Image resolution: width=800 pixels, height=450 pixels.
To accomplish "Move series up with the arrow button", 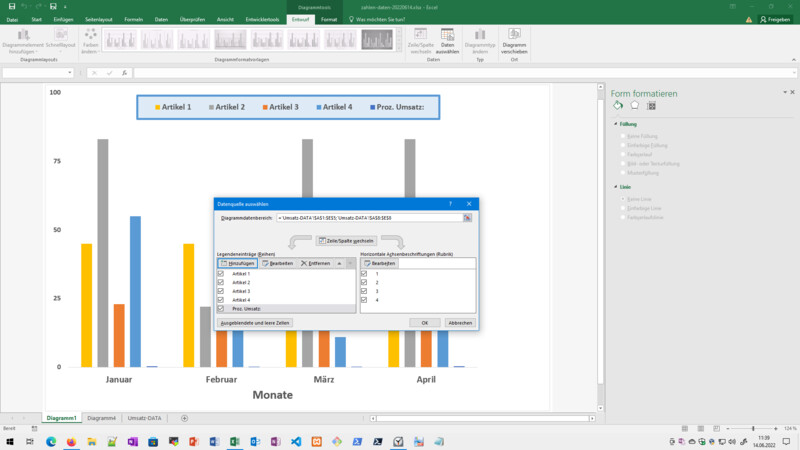I will (x=339, y=263).
